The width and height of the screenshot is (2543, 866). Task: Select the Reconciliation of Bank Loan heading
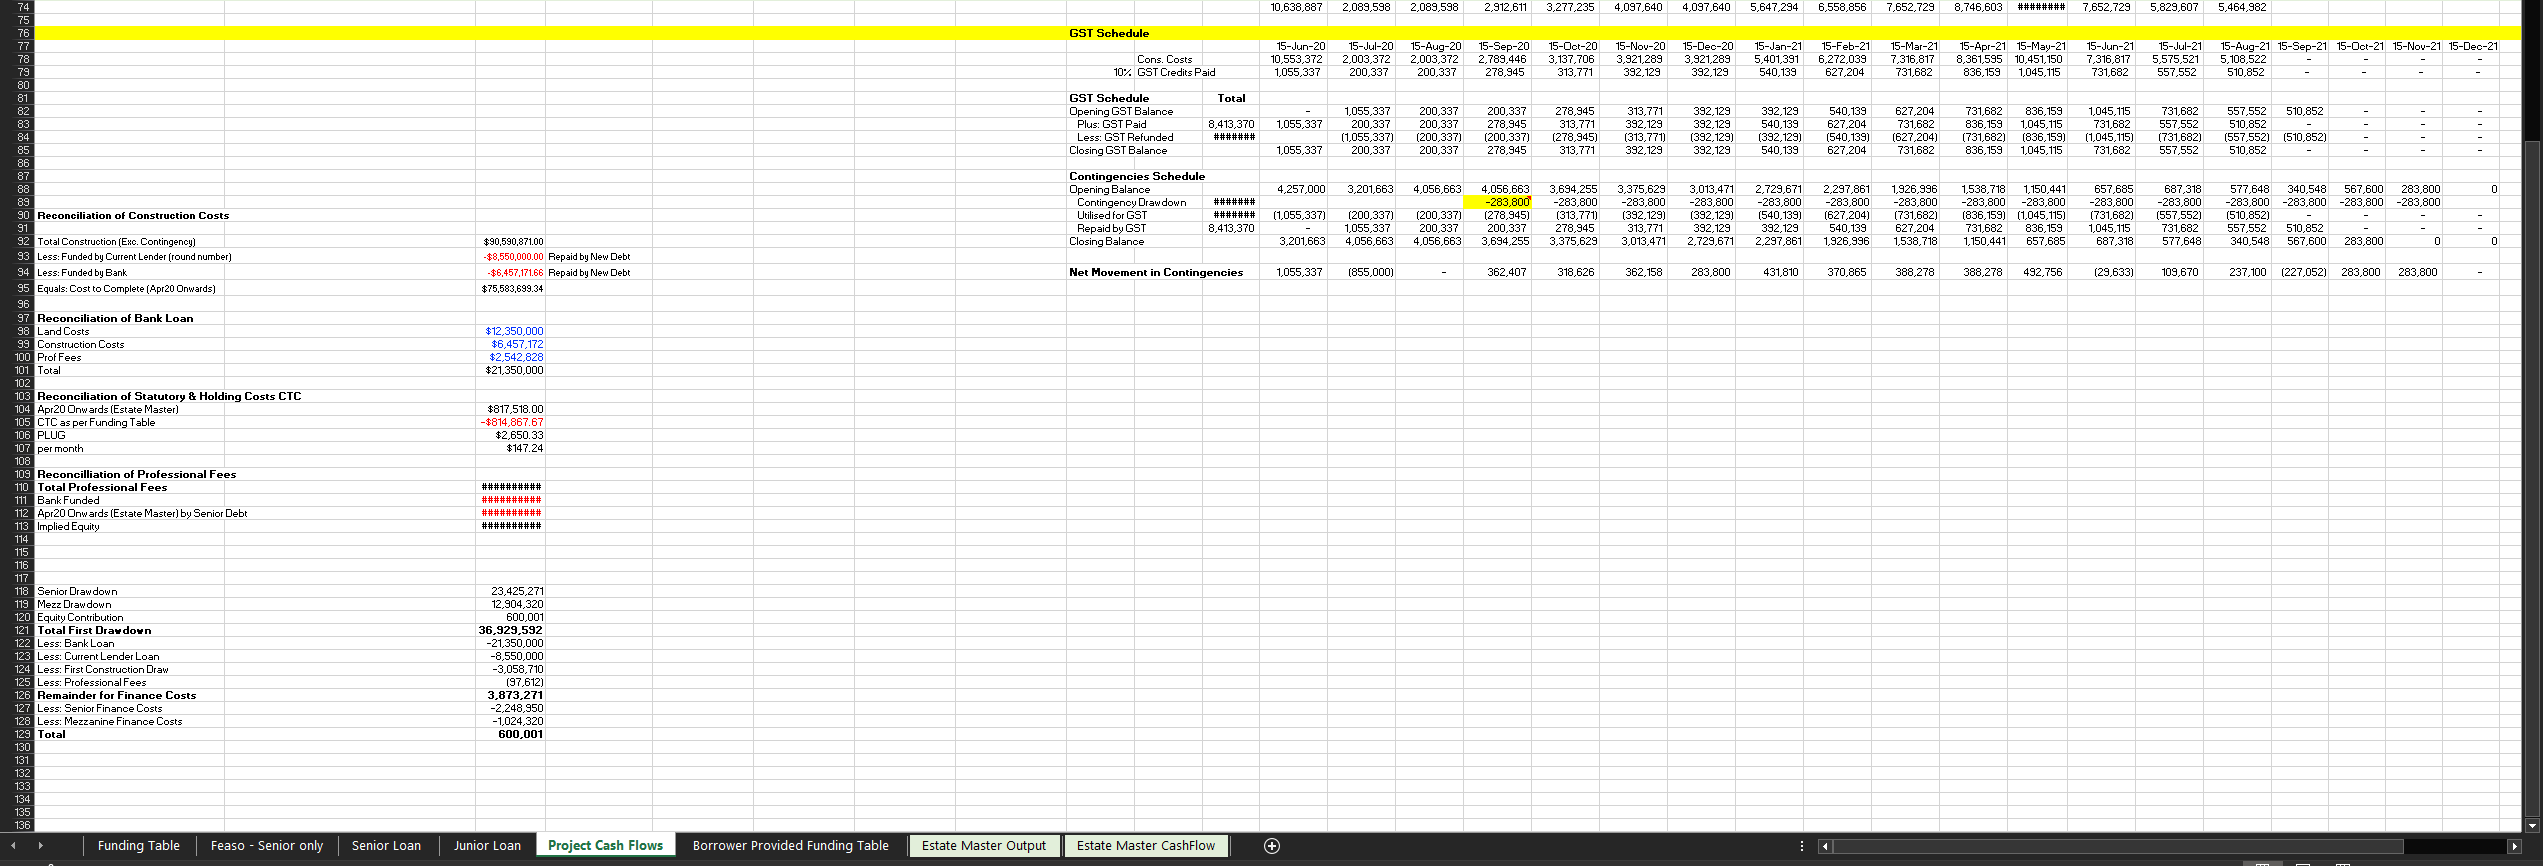coord(115,318)
